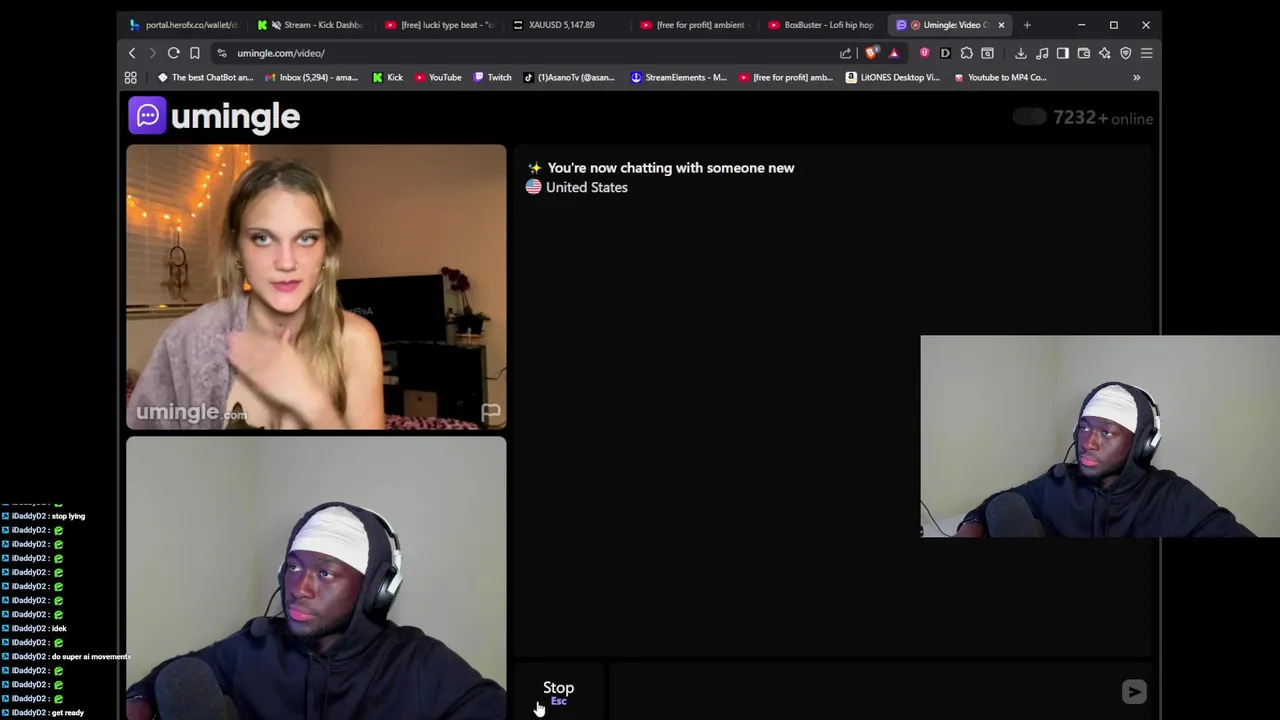Open the apps grid icon in bookmarks bar
Viewport: 1280px width, 720px height.
coord(130,77)
